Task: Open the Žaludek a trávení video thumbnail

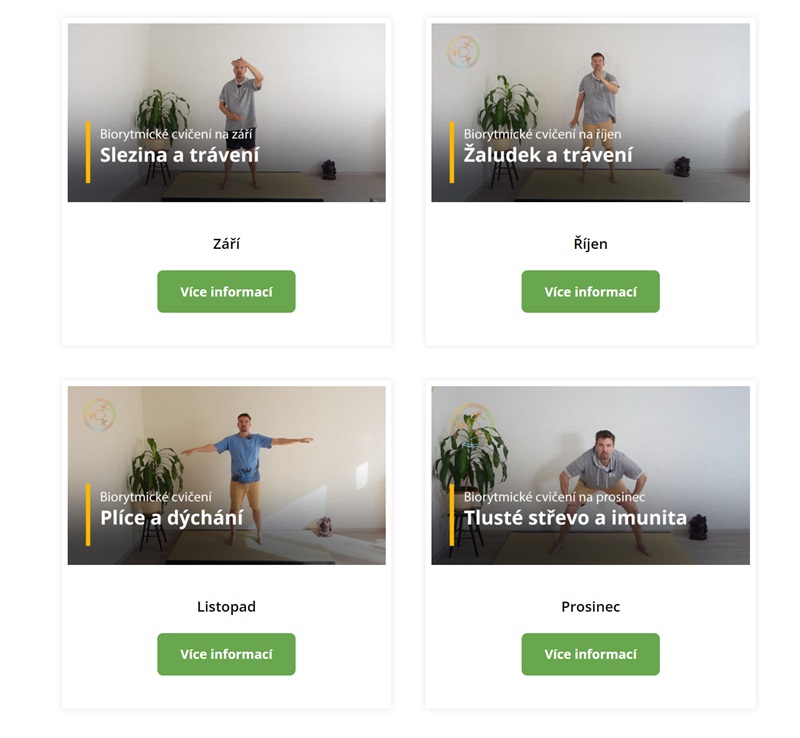Action: point(590,113)
